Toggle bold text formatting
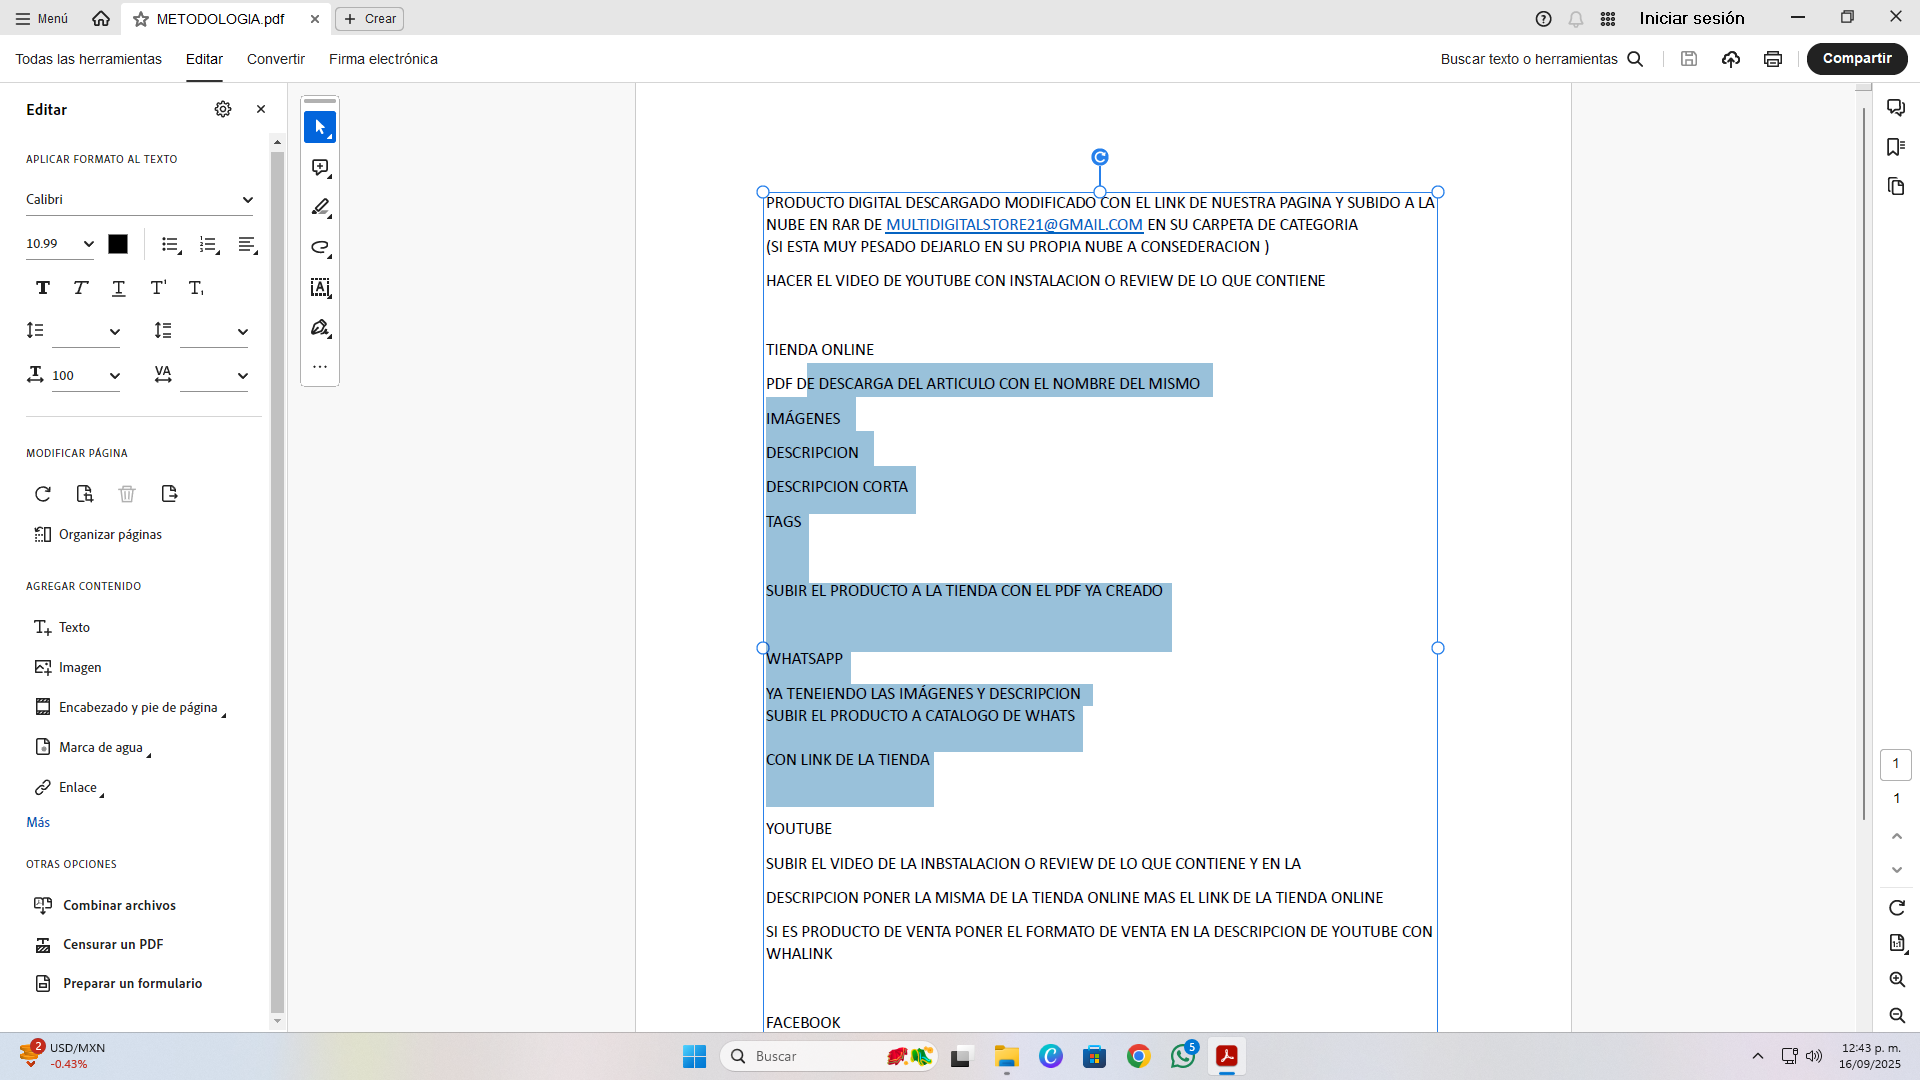1920x1080 pixels. (43, 288)
